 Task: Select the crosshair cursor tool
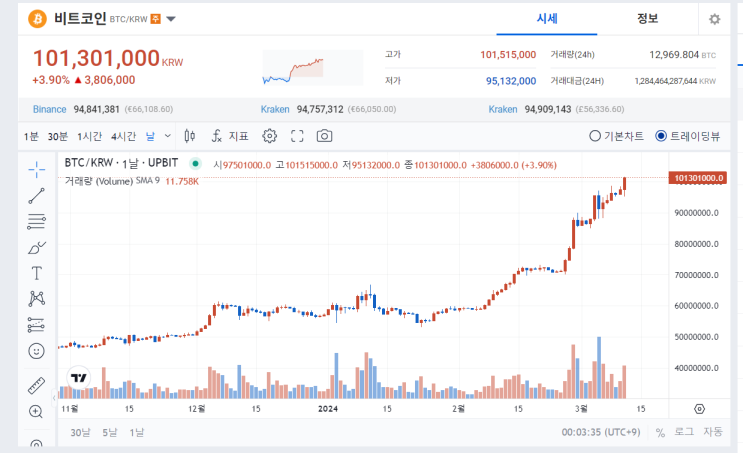pyautogui.click(x=36, y=167)
